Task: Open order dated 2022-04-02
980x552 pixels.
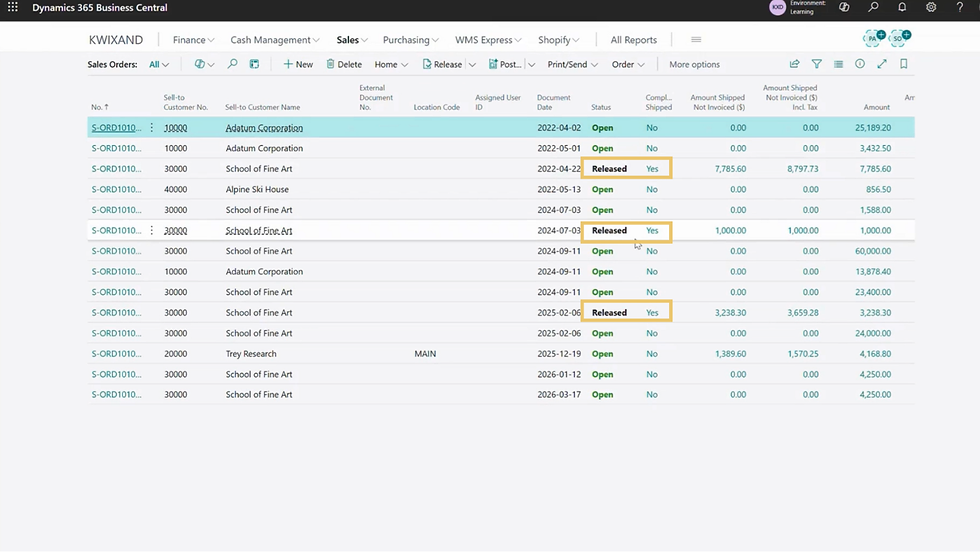Action: [x=116, y=128]
